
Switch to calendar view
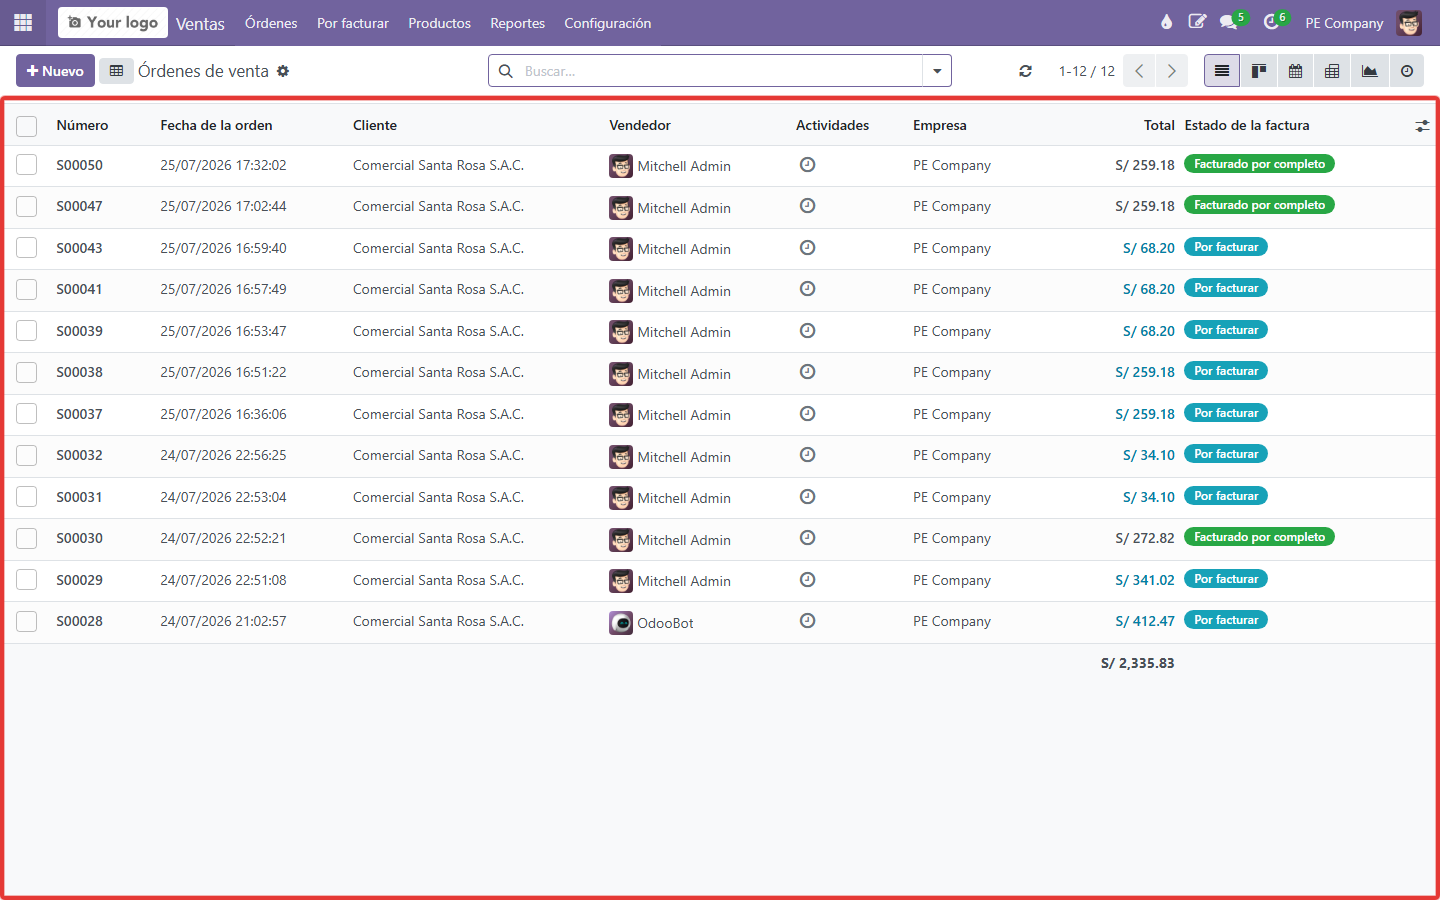(x=1295, y=71)
